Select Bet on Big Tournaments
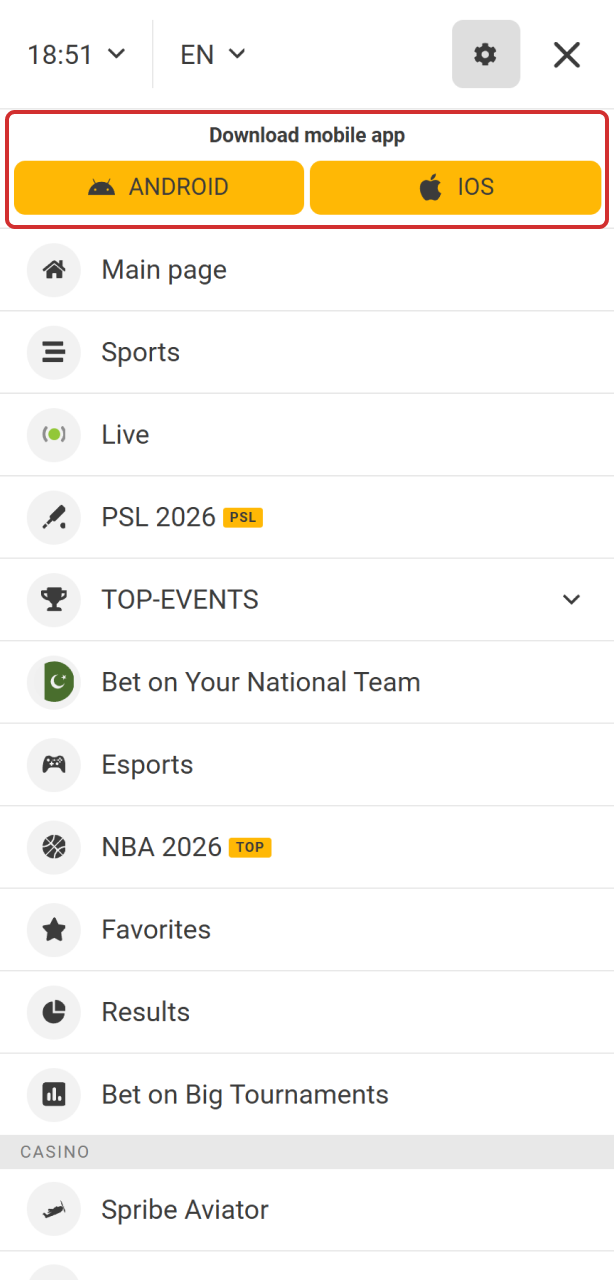Image resolution: width=614 pixels, height=1280 pixels. (x=245, y=1094)
